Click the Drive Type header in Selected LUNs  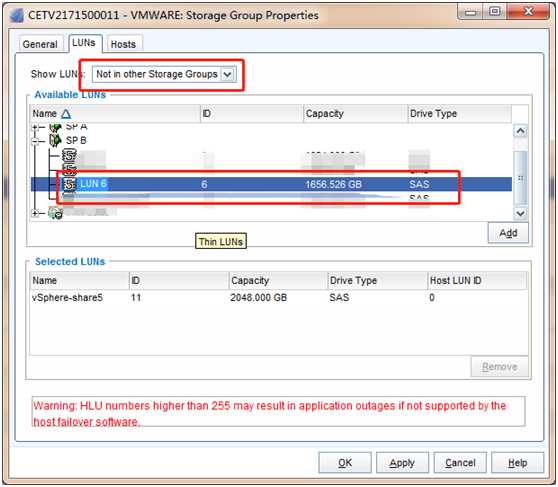coord(378,281)
